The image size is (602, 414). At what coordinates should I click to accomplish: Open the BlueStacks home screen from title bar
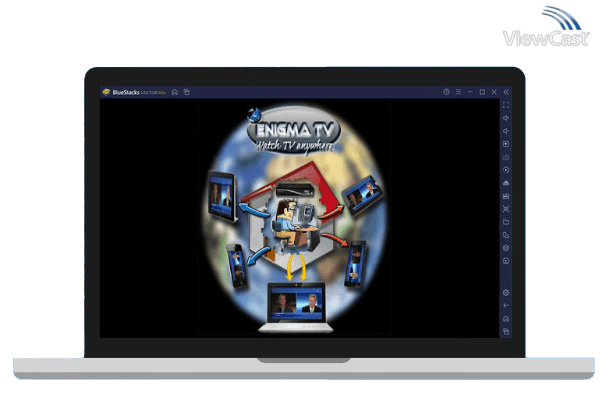[x=175, y=92]
